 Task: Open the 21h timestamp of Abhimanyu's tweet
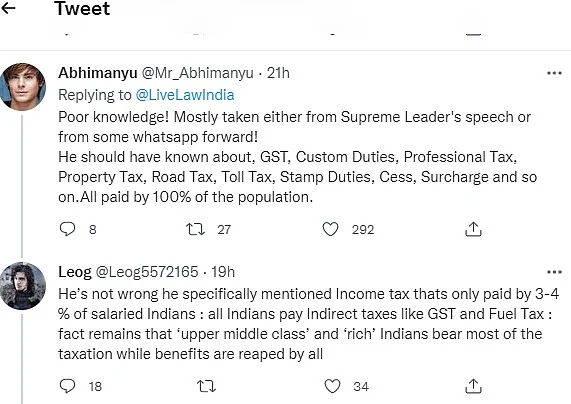[278, 73]
